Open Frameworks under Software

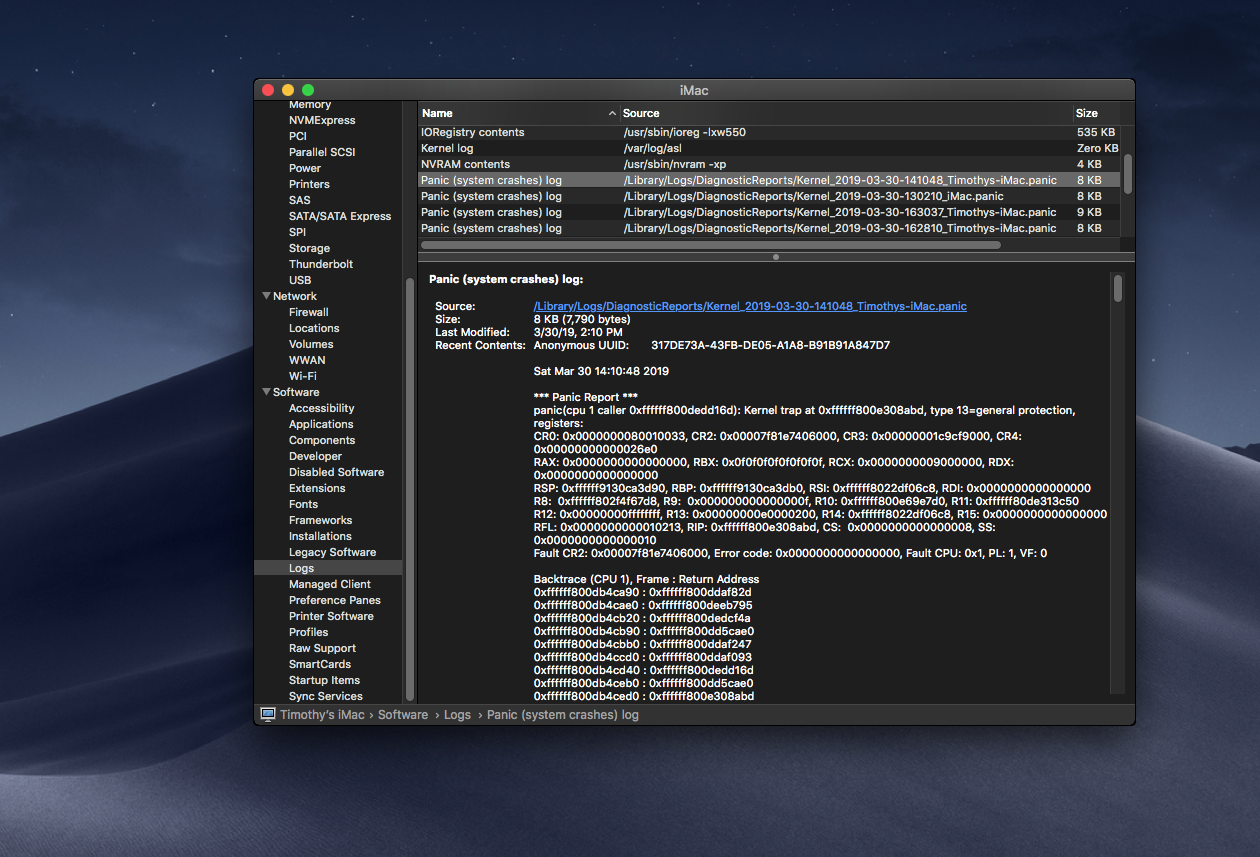point(321,520)
